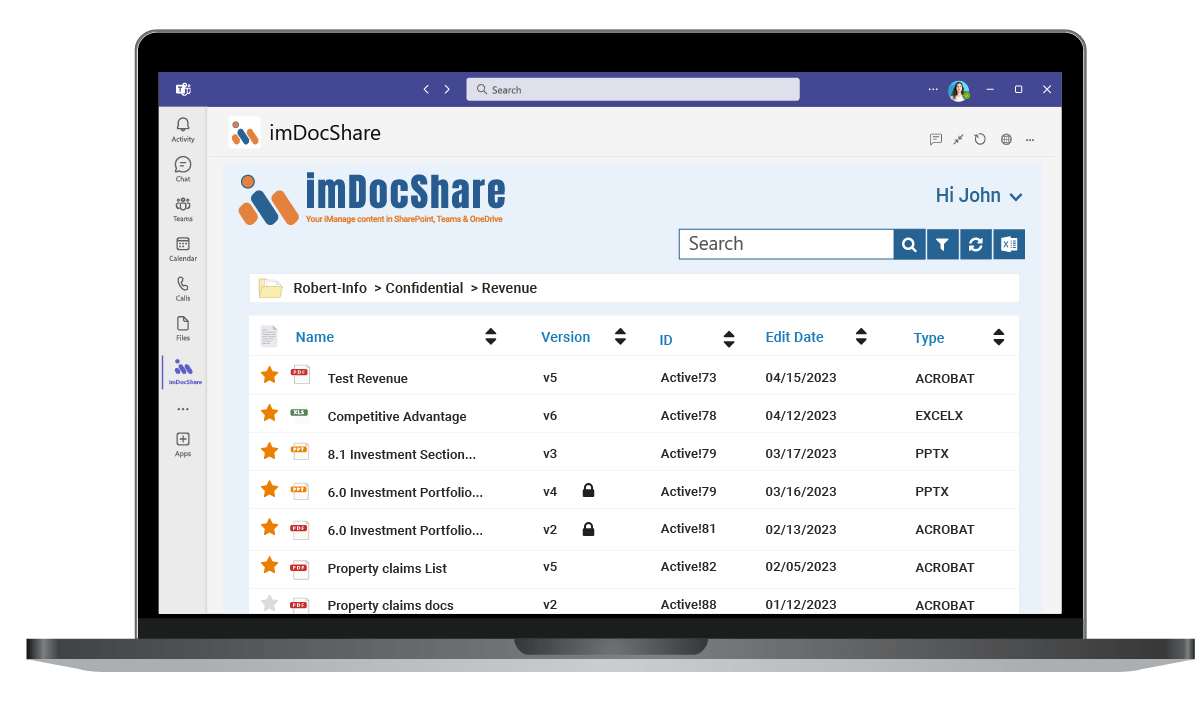Sort by ID using its arrows

coord(729,339)
